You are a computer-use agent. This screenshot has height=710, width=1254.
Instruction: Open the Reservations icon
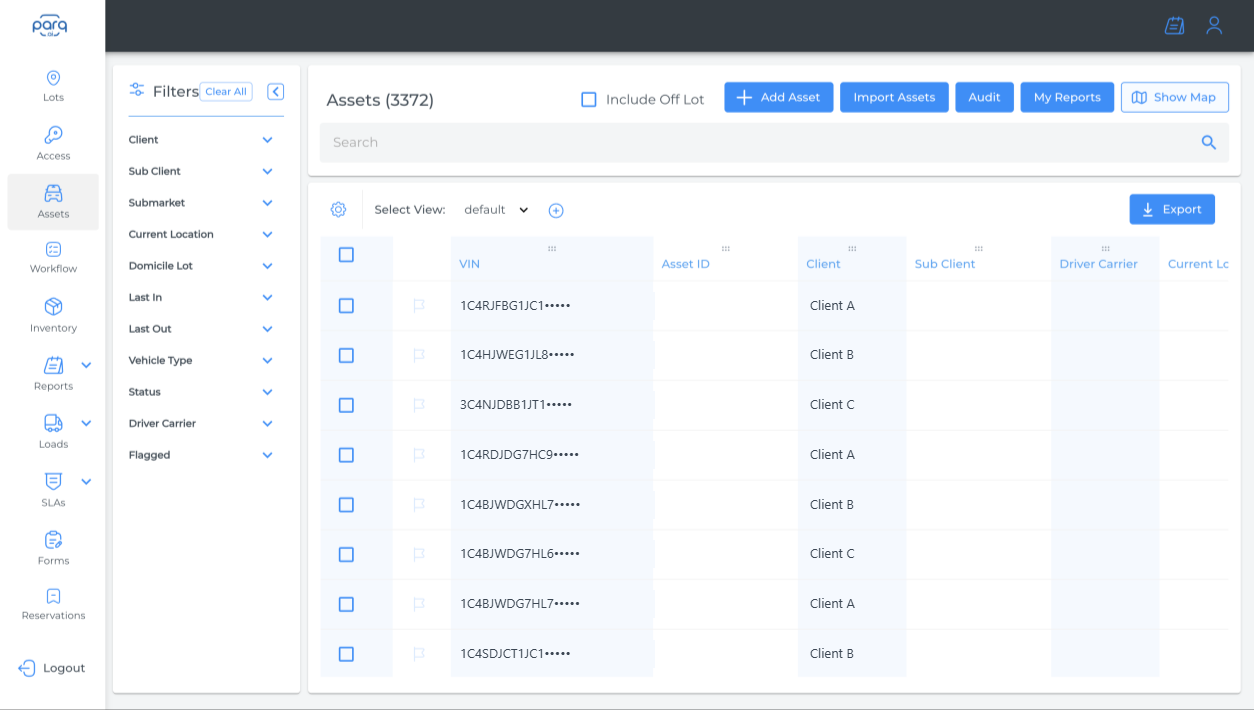tap(53, 596)
